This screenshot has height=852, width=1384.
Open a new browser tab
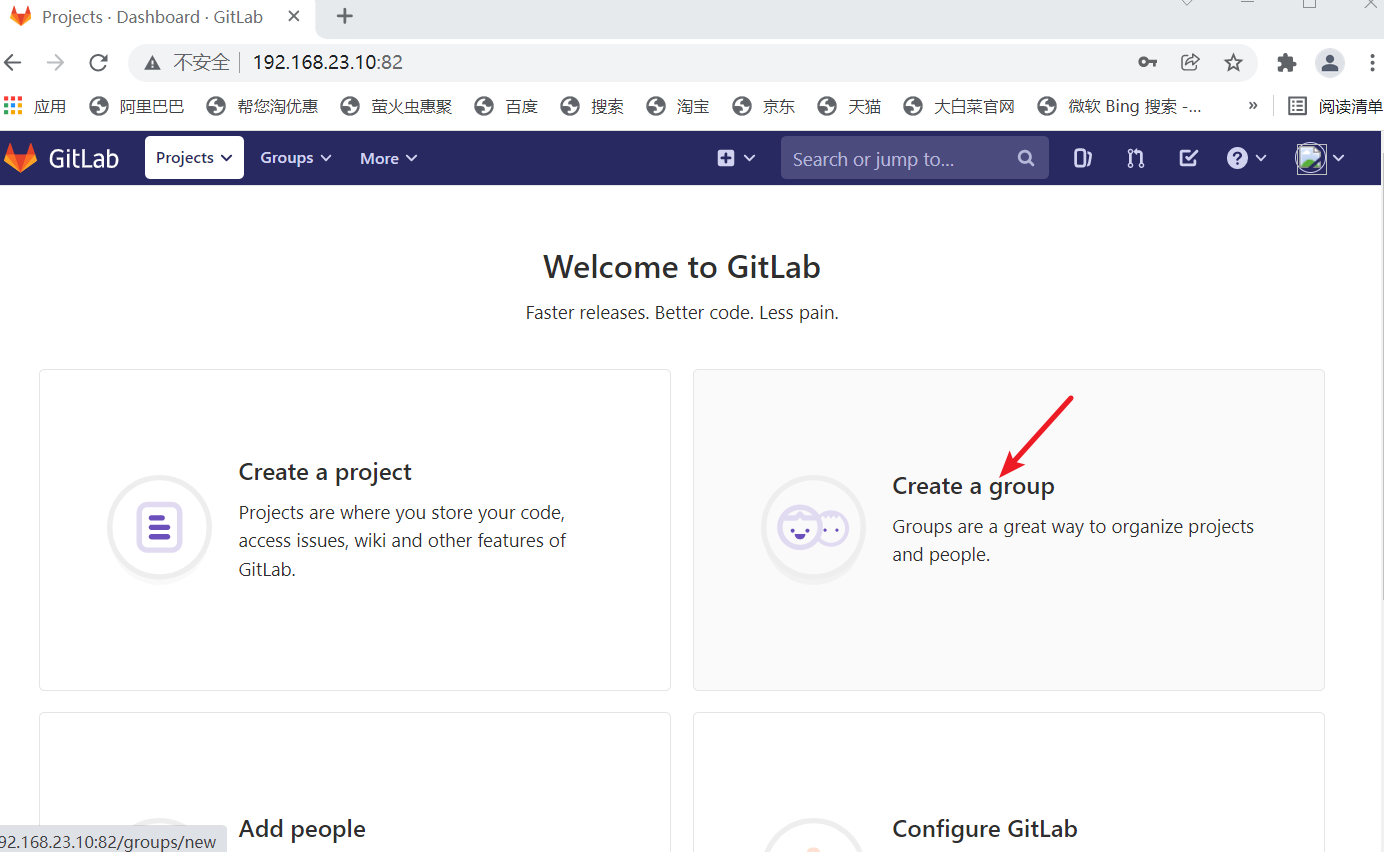tap(344, 16)
